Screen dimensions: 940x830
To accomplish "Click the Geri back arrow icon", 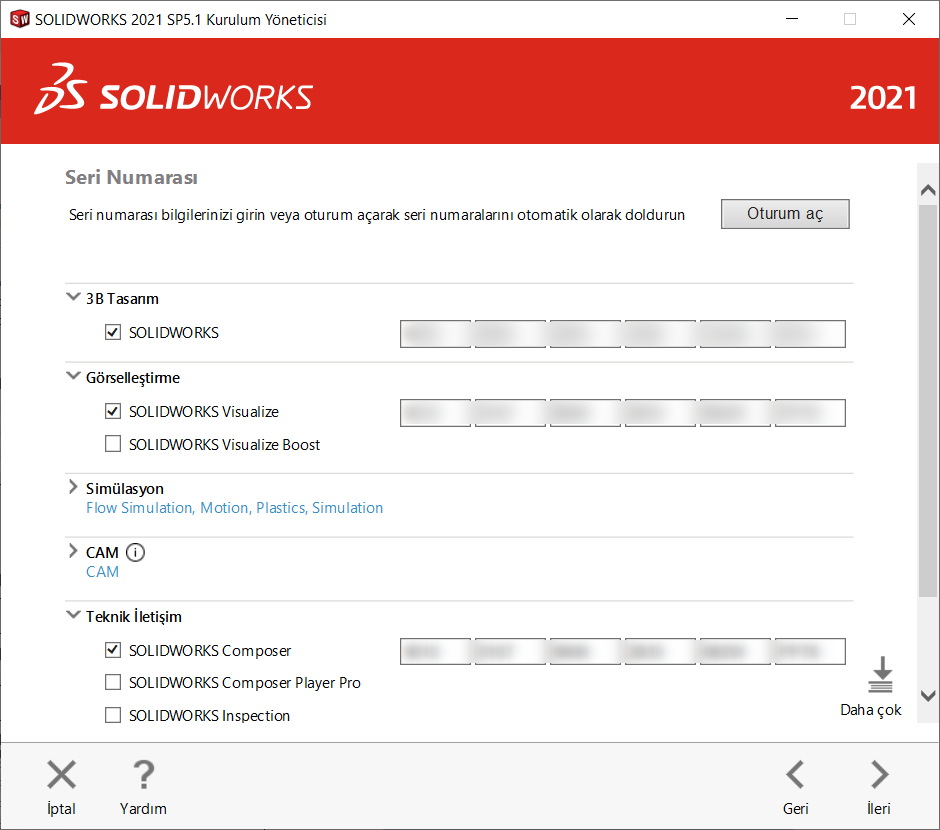I will point(795,774).
